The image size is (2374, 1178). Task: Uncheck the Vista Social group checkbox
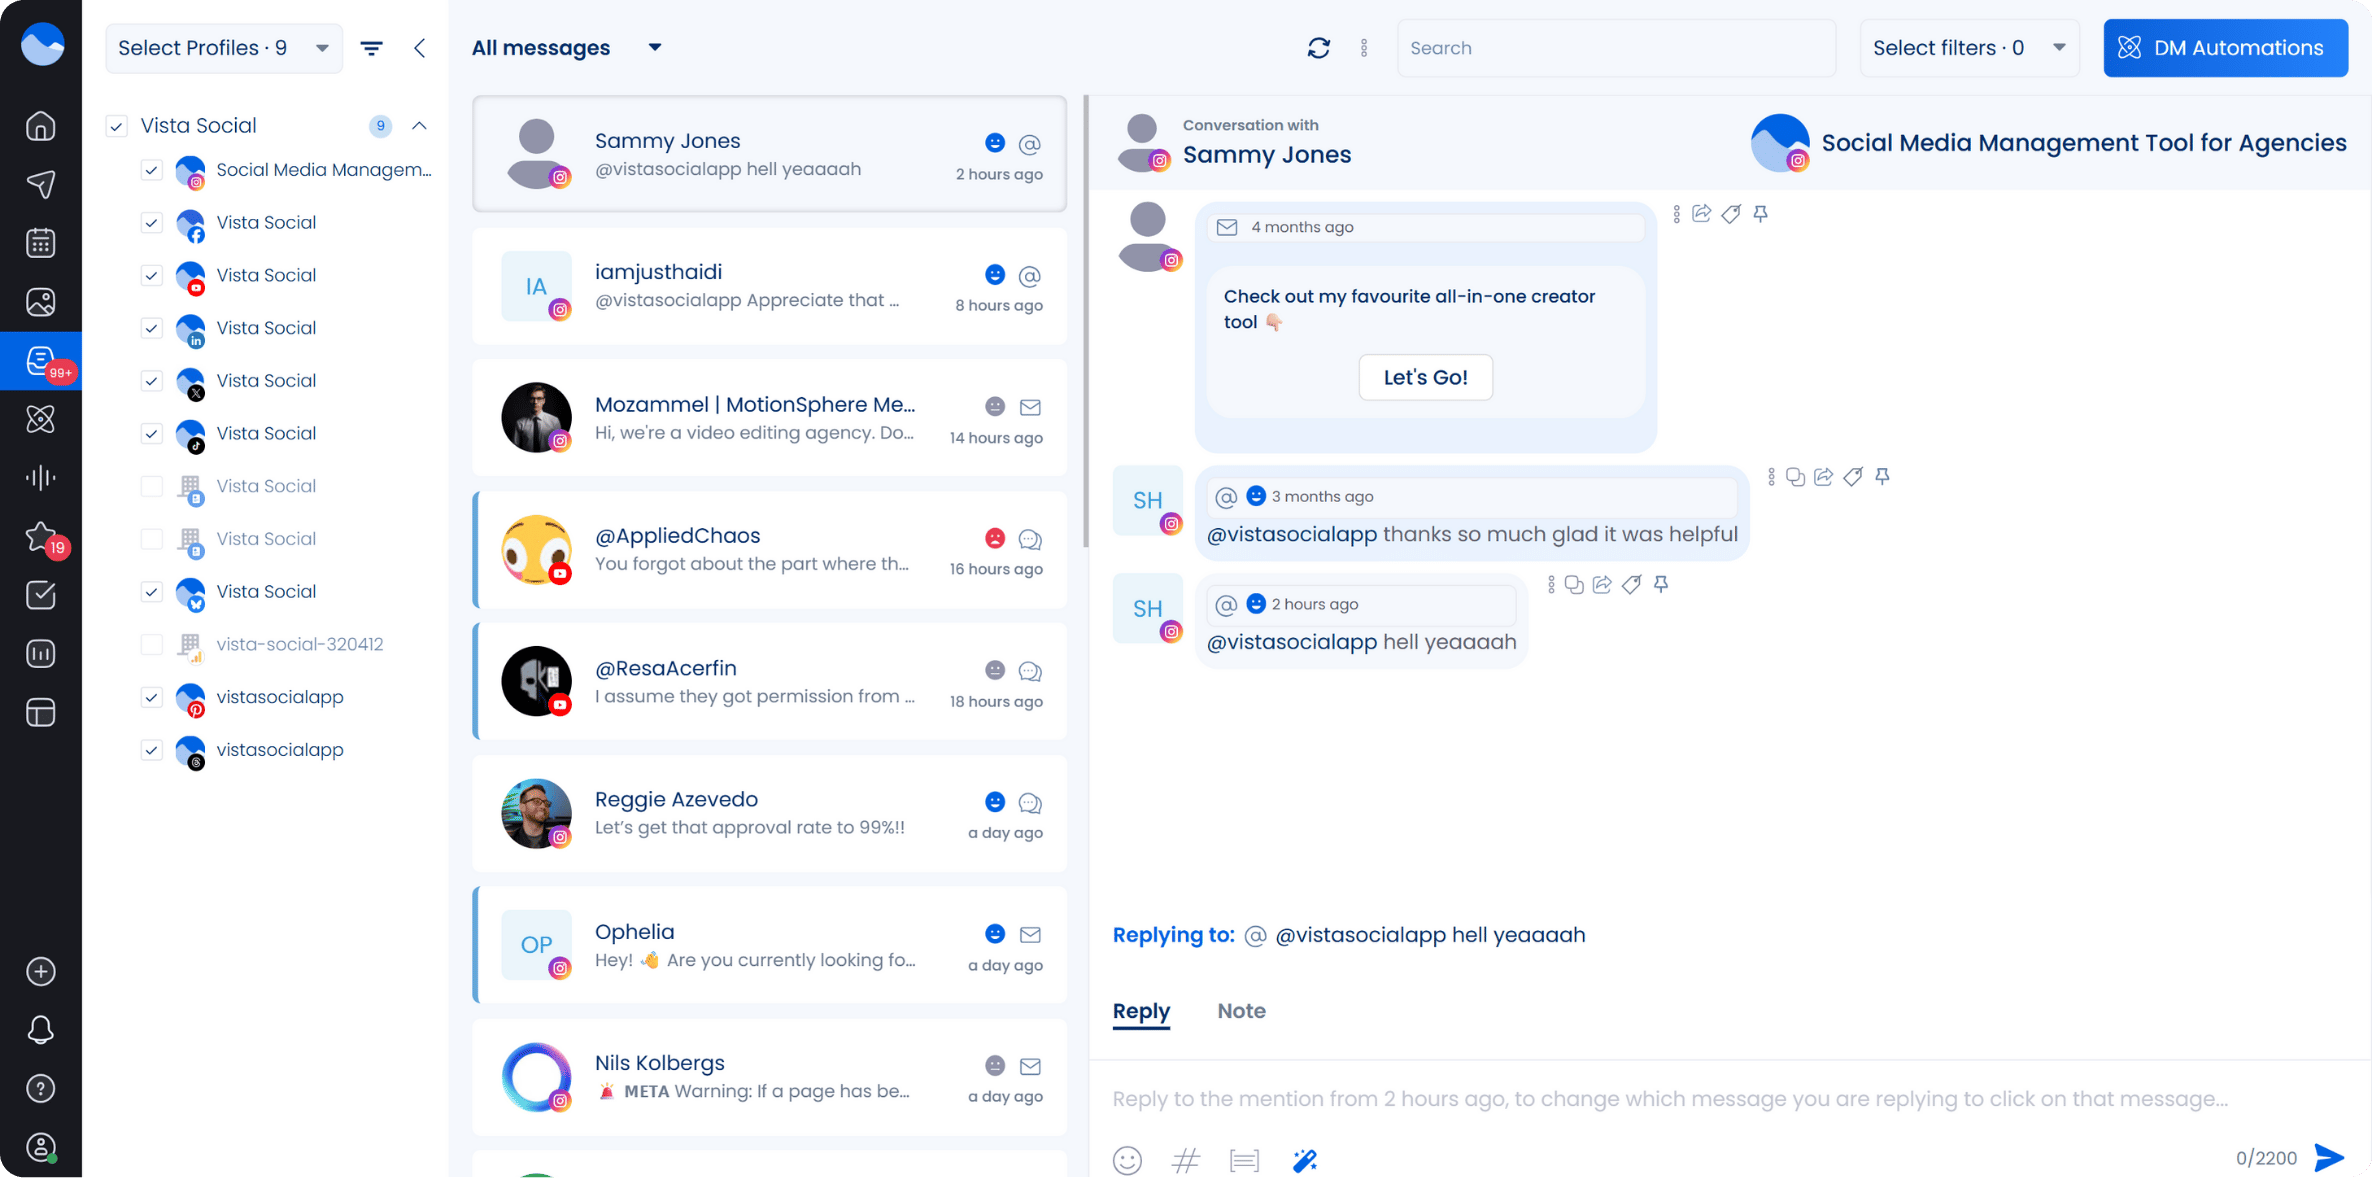(x=117, y=126)
